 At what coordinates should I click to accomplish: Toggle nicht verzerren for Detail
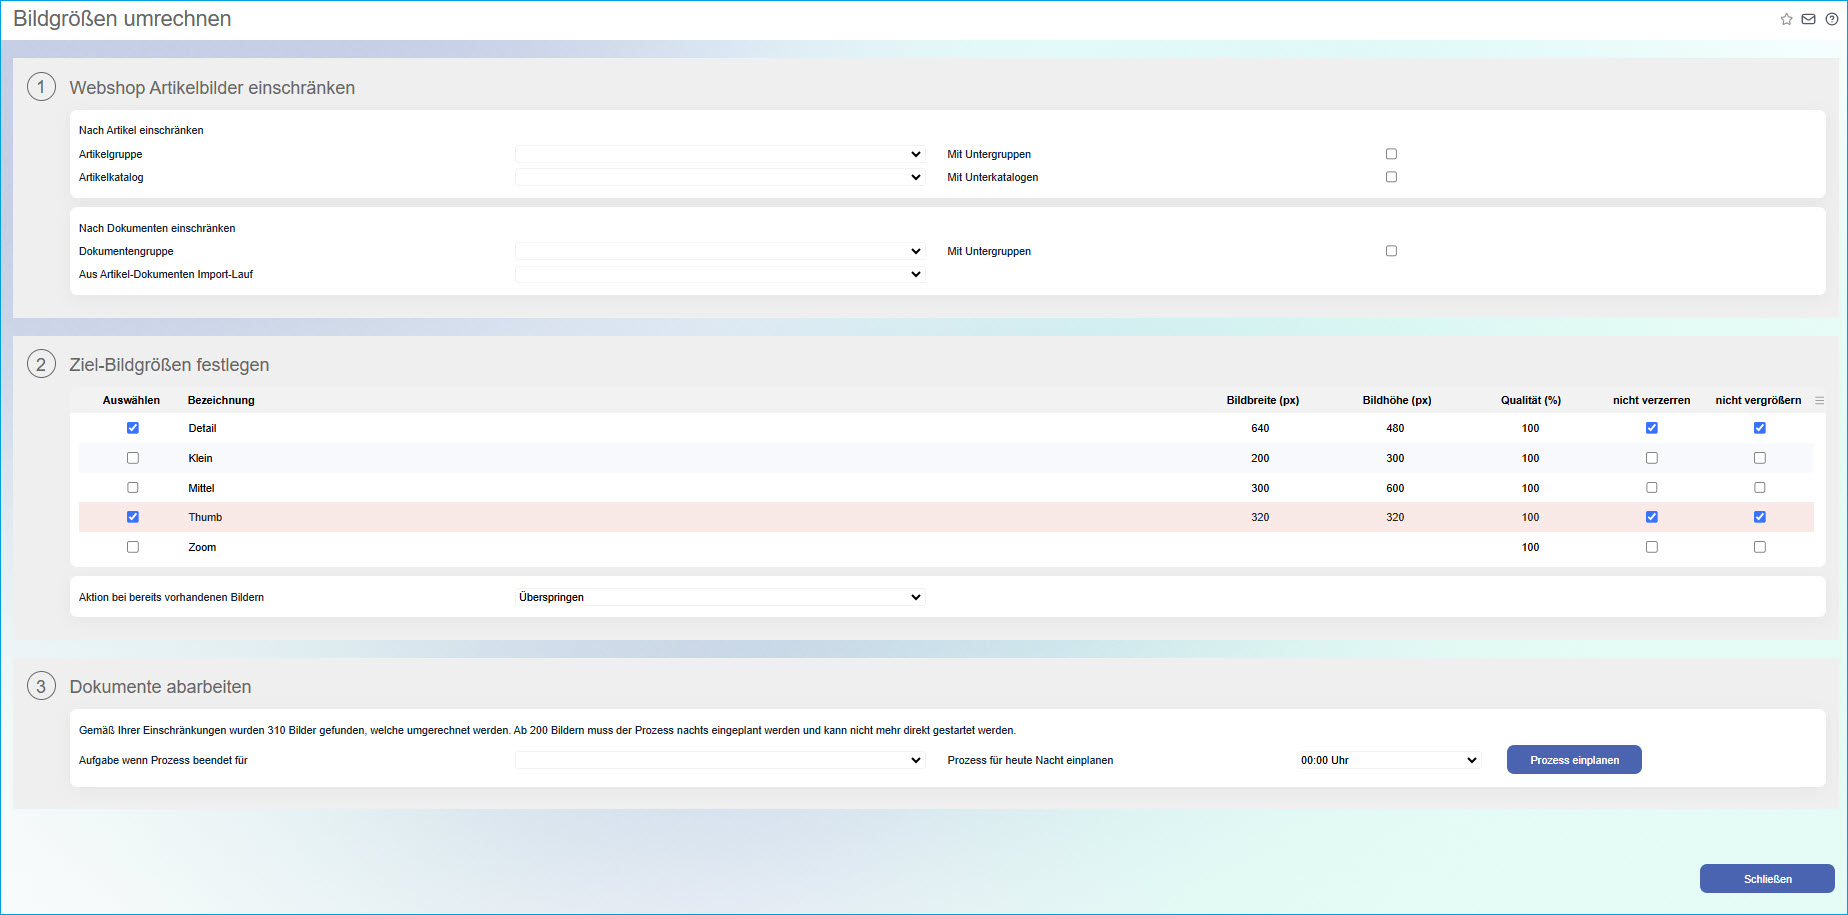click(x=1652, y=428)
